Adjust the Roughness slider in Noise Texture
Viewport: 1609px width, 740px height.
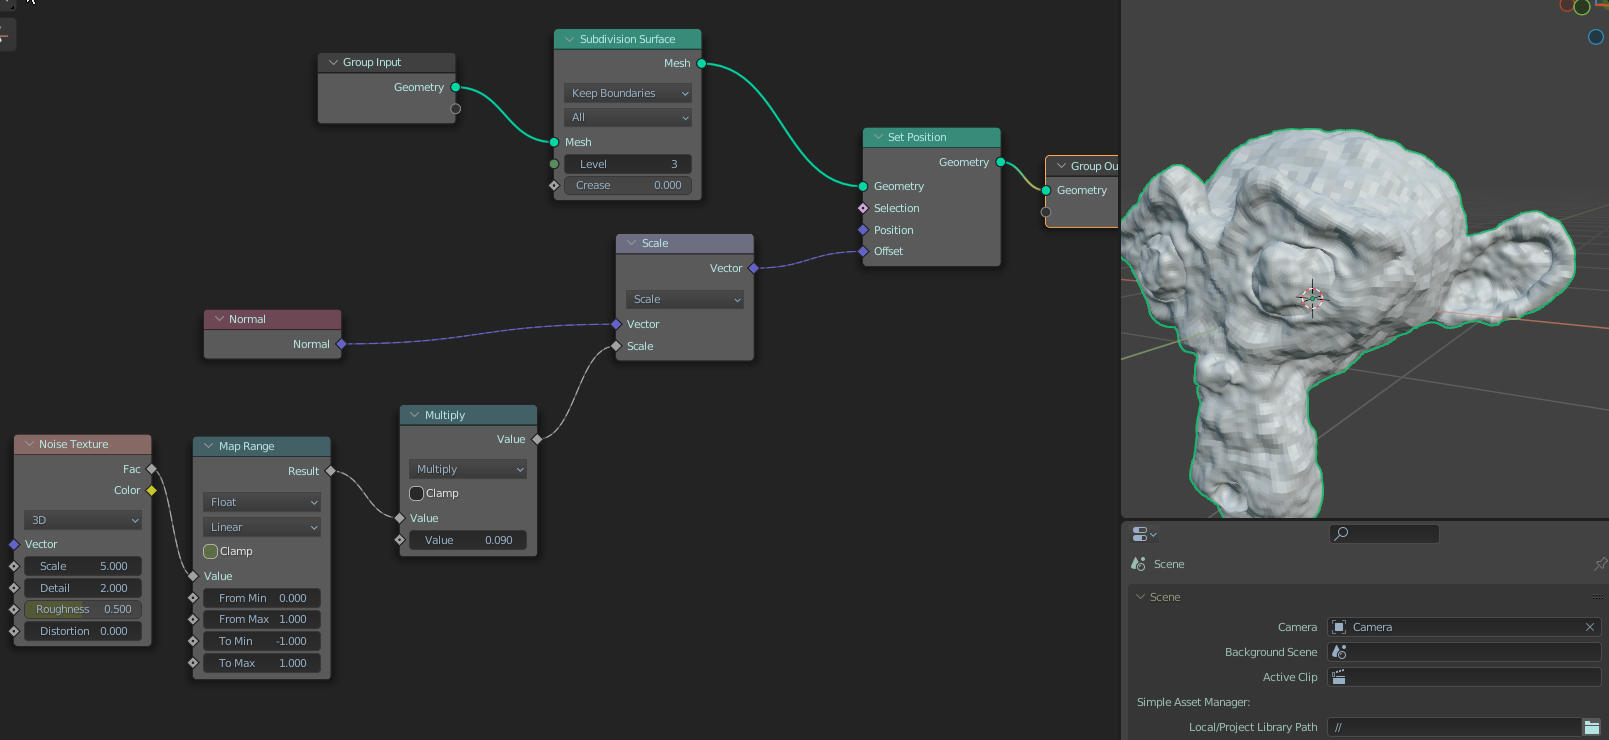click(x=83, y=609)
